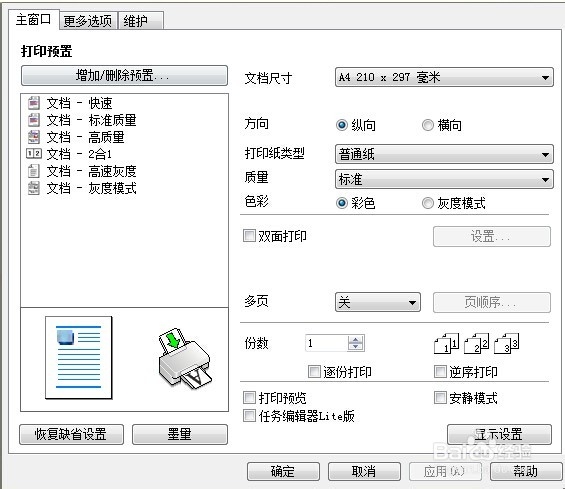565x489 pixels.
Task: Switch to the 更多选项 tab
Action: point(88,21)
